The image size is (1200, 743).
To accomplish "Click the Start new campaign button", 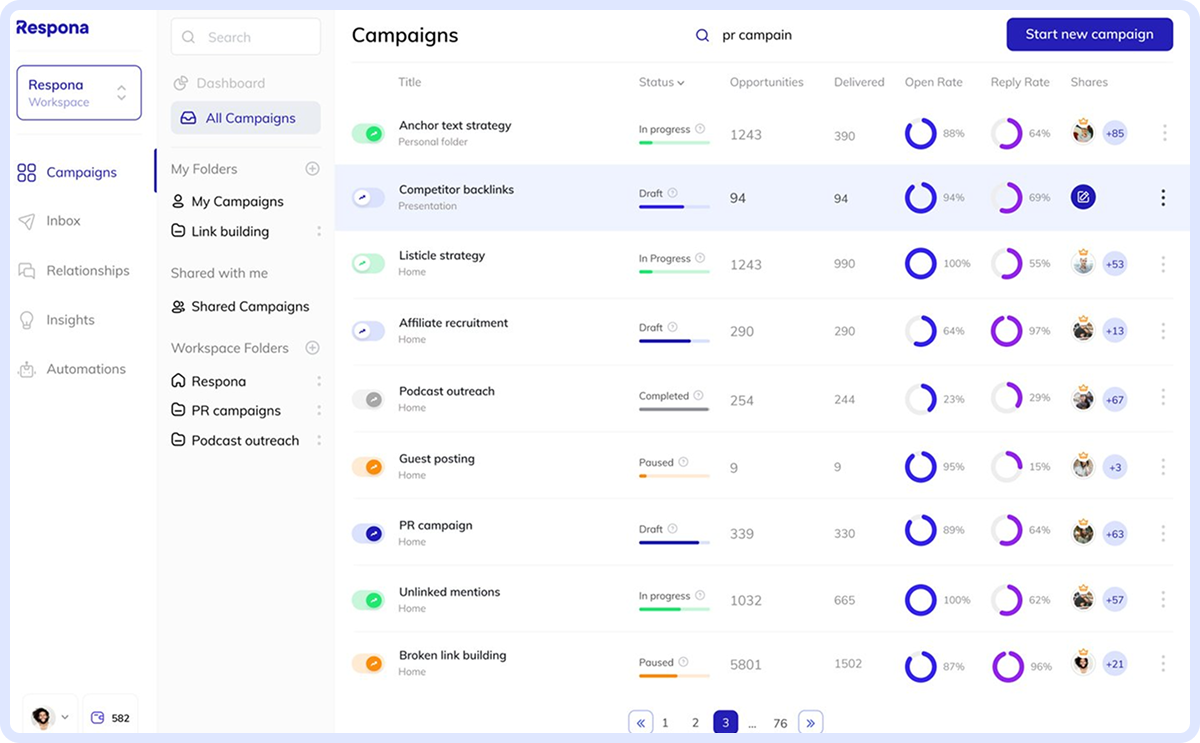I will (1089, 34).
